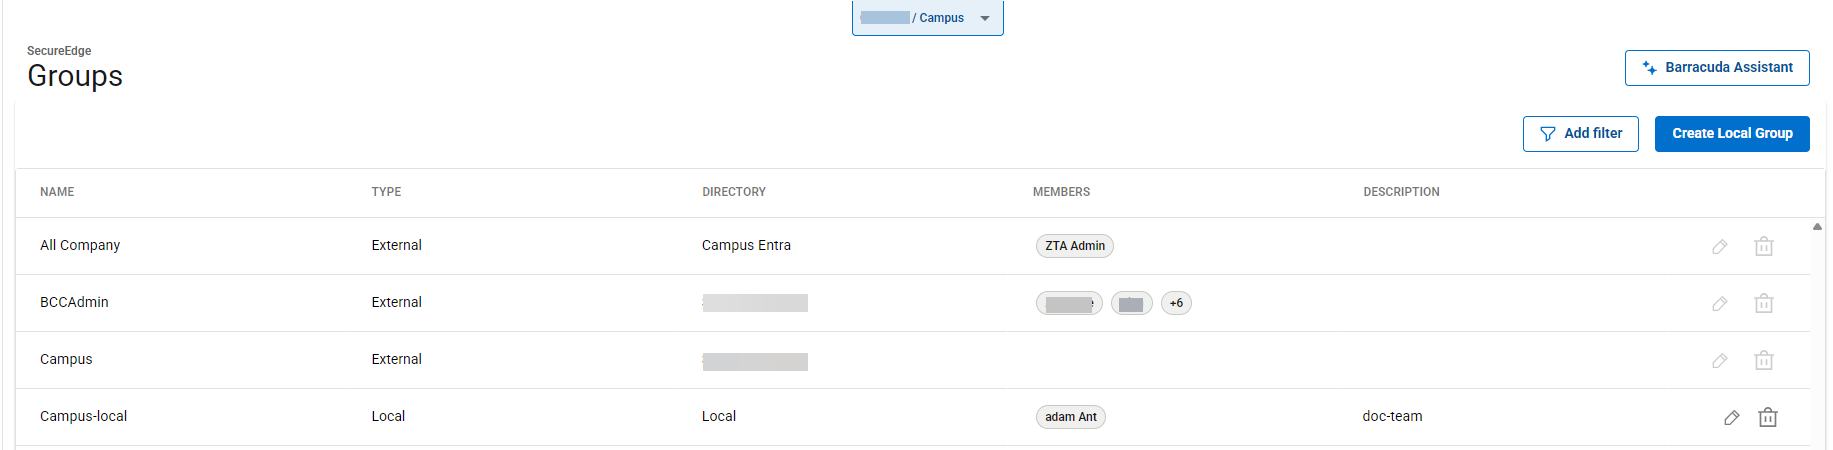Image resolution: width=1833 pixels, height=450 pixels.
Task: Open the Barracuda Assistant
Action: pos(1716,68)
